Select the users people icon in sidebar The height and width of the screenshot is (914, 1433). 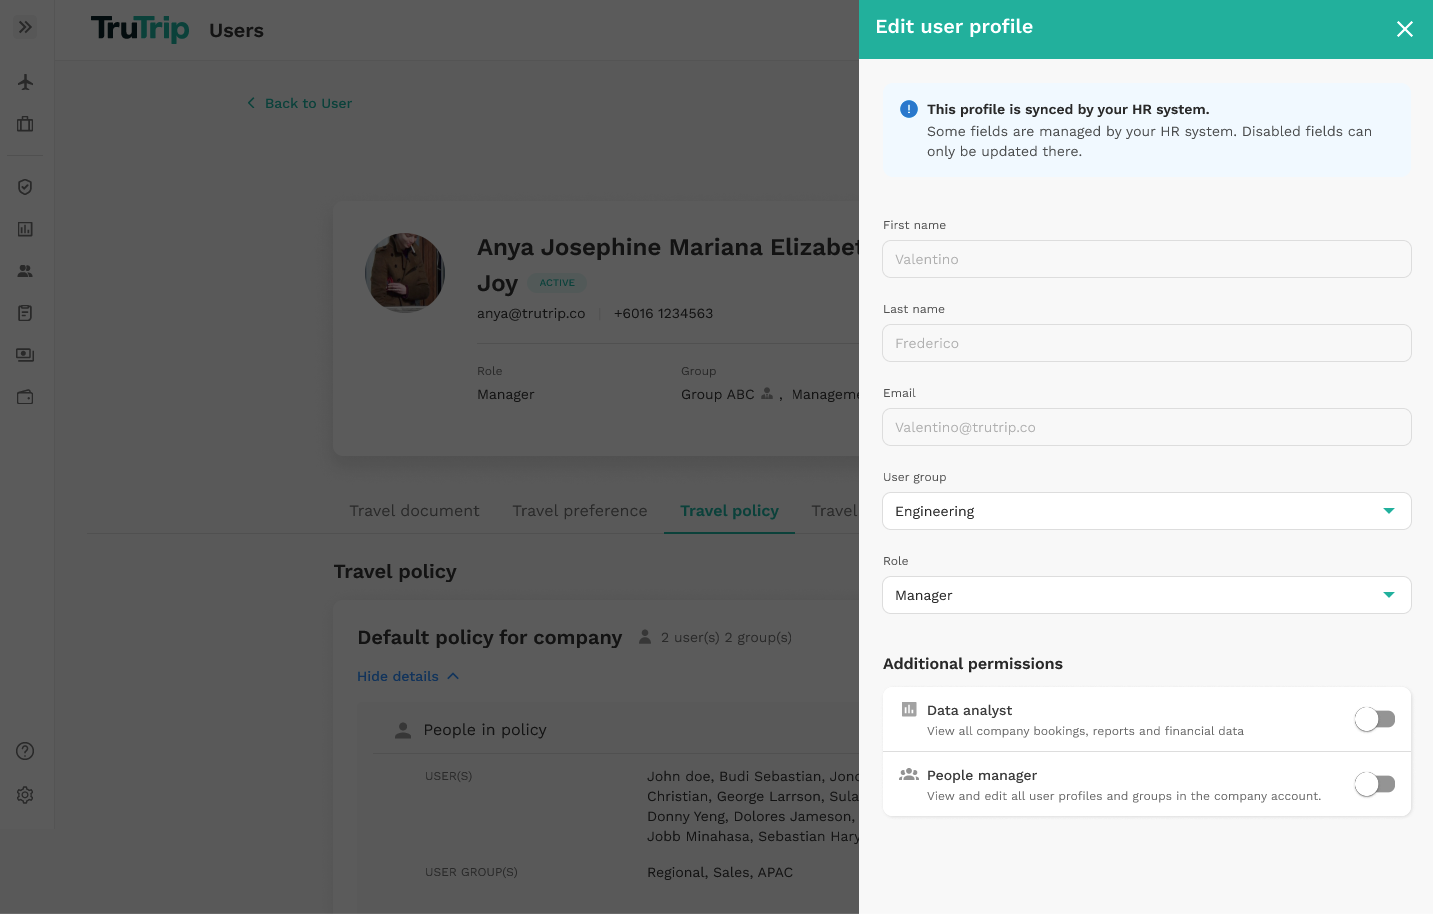[25, 271]
